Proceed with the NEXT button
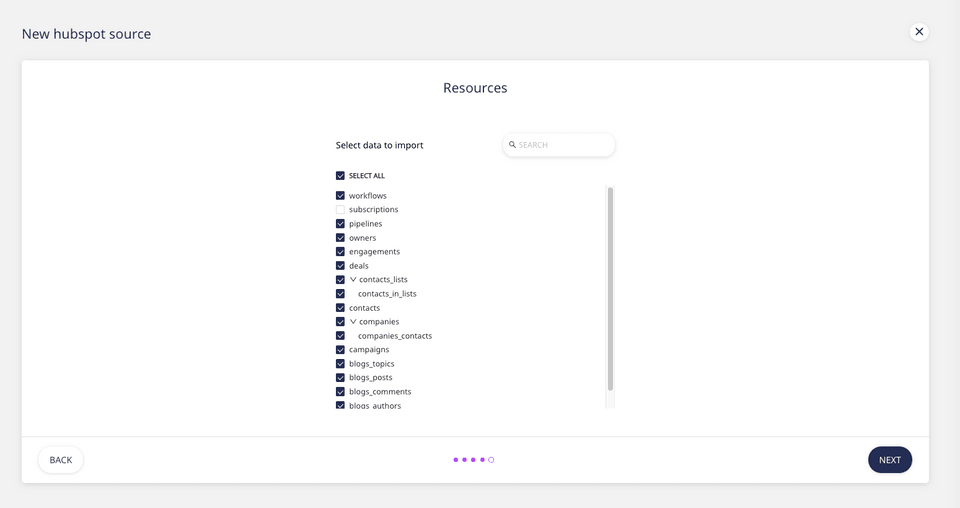The image size is (960, 508). pyautogui.click(x=890, y=460)
